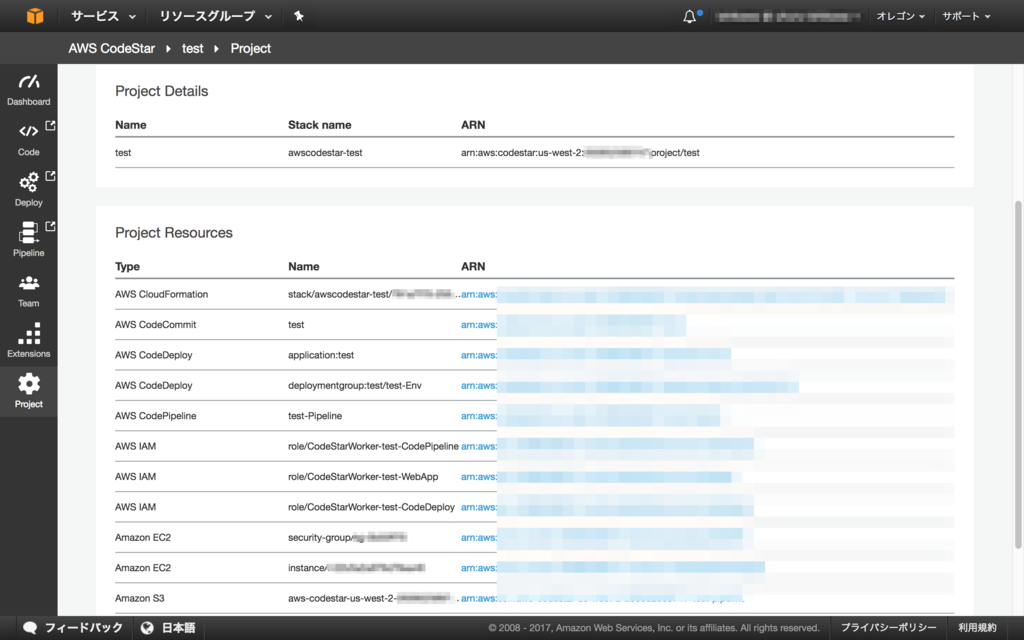Screen dimensions: 1024x640
Task: Open the EC2 instance ARN link
Action: 613,568
